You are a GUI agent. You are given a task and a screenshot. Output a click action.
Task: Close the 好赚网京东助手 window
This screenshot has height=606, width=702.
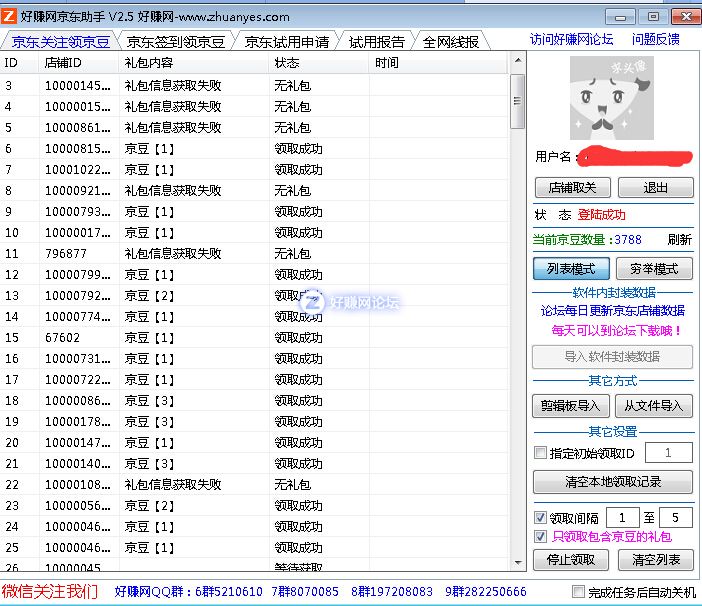686,17
